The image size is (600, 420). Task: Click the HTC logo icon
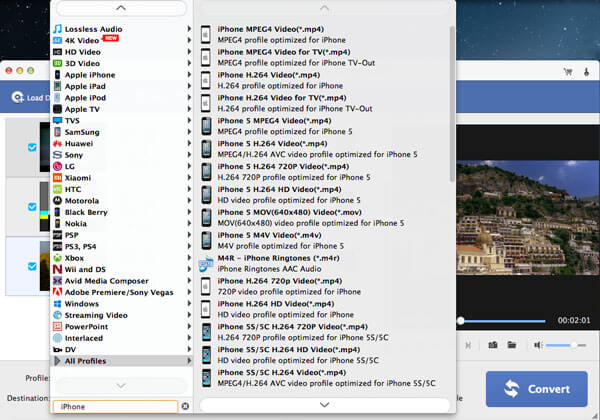click(57, 189)
